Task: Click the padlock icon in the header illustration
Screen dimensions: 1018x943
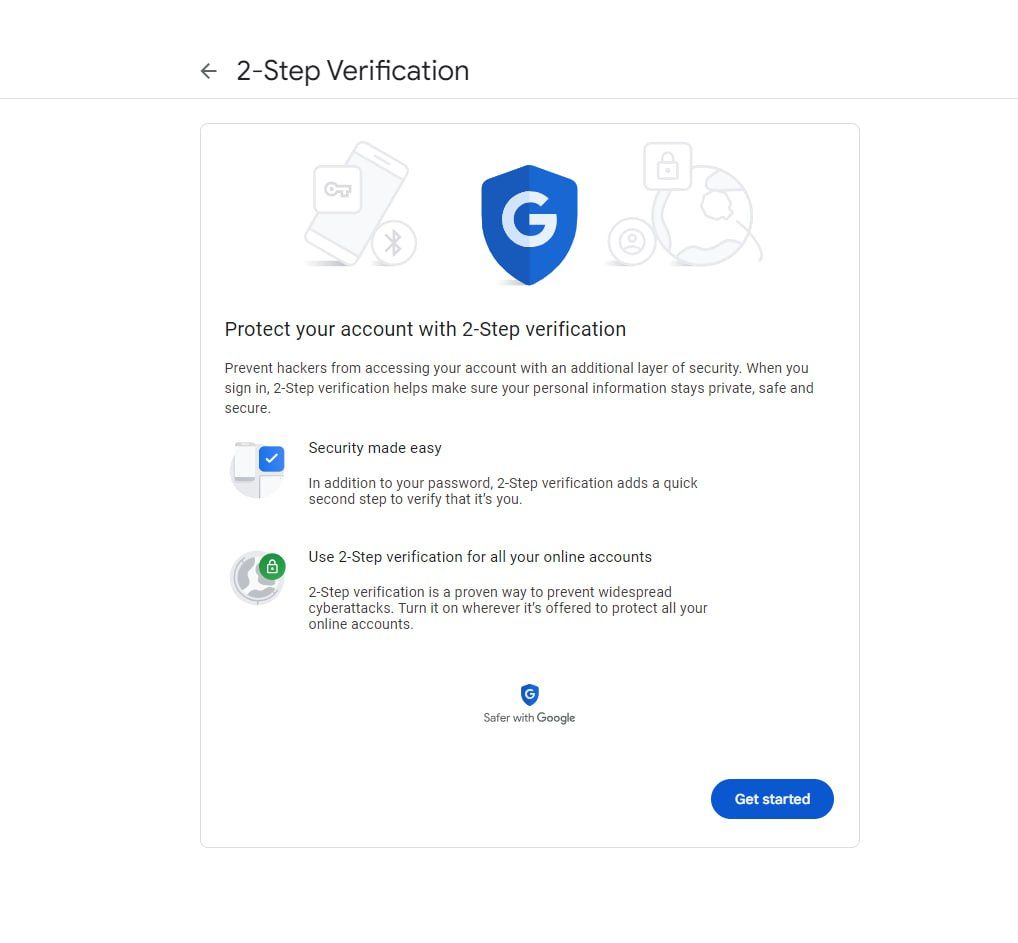Action: coord(667,166)
